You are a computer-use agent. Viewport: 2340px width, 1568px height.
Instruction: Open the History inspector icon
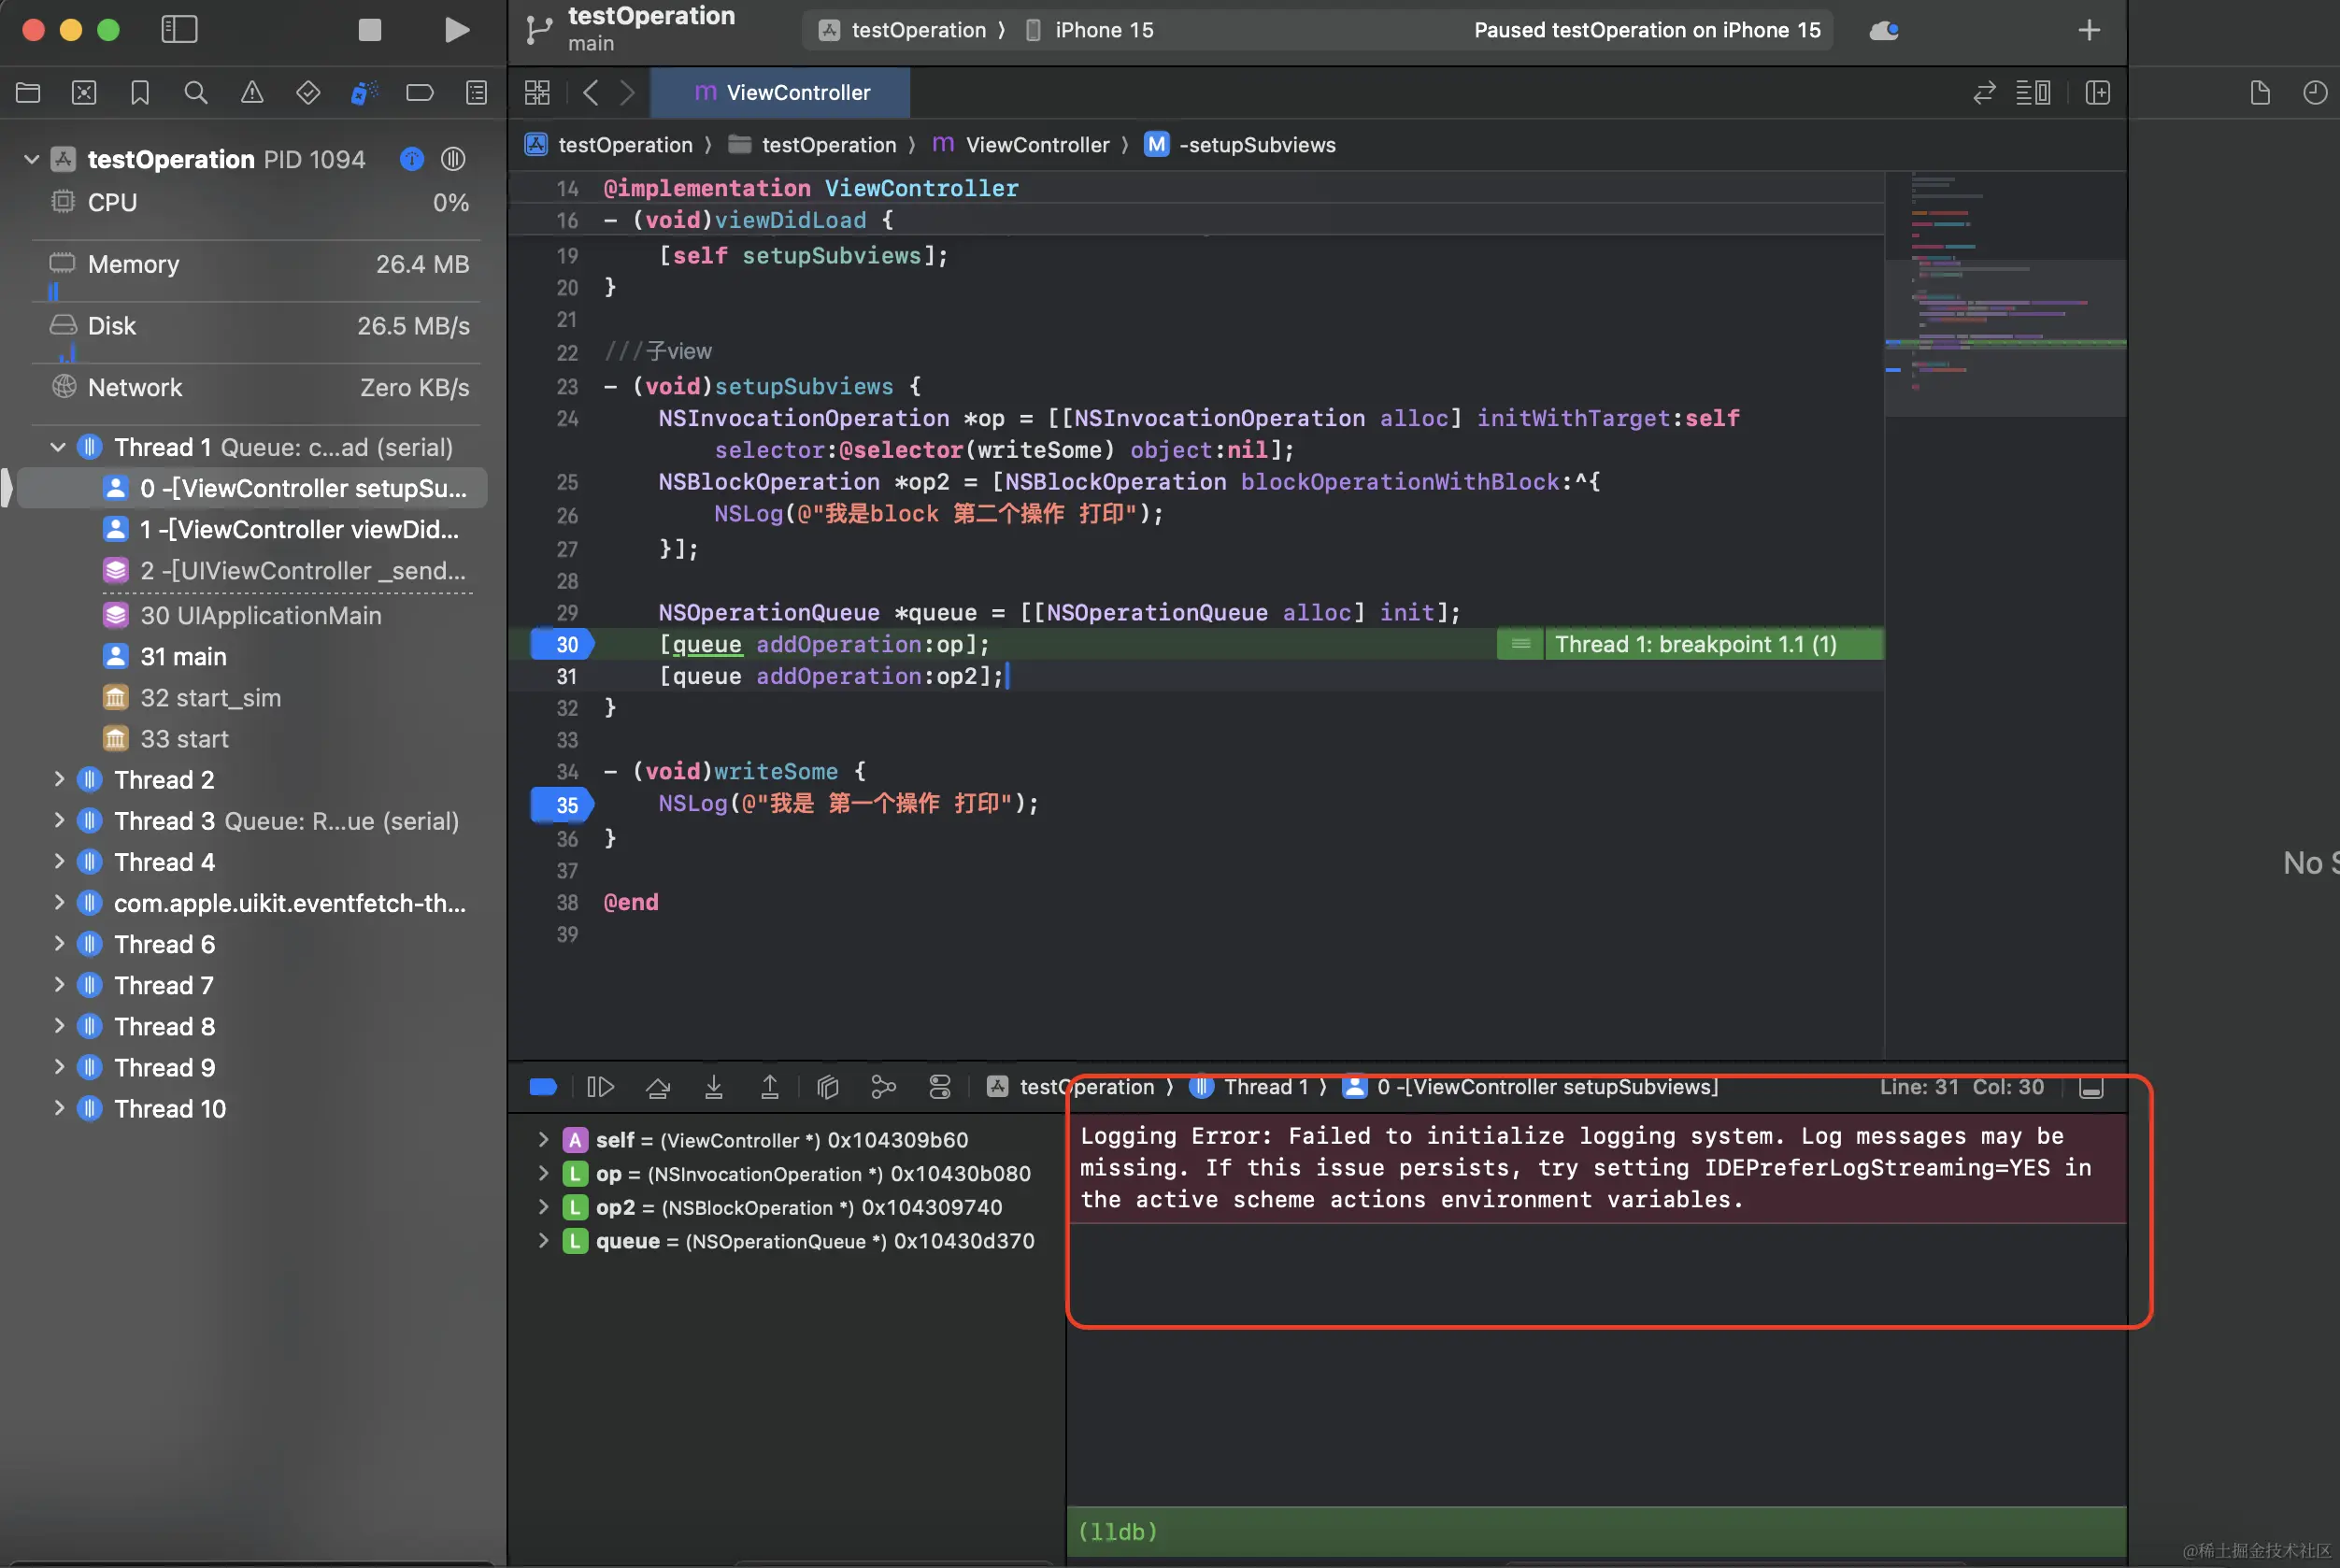pos(2315,93)
